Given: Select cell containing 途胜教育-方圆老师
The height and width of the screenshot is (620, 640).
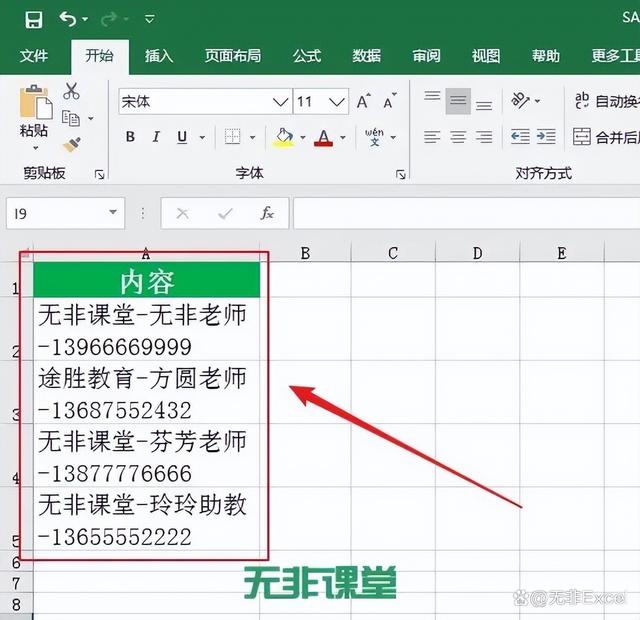Looking at the screenshot, I should point(147,392).
